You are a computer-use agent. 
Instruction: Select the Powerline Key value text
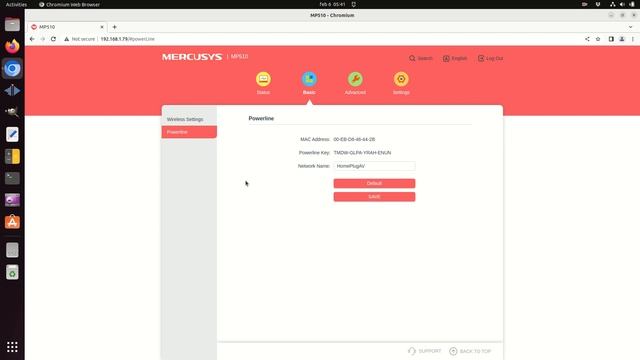[362, 153]
